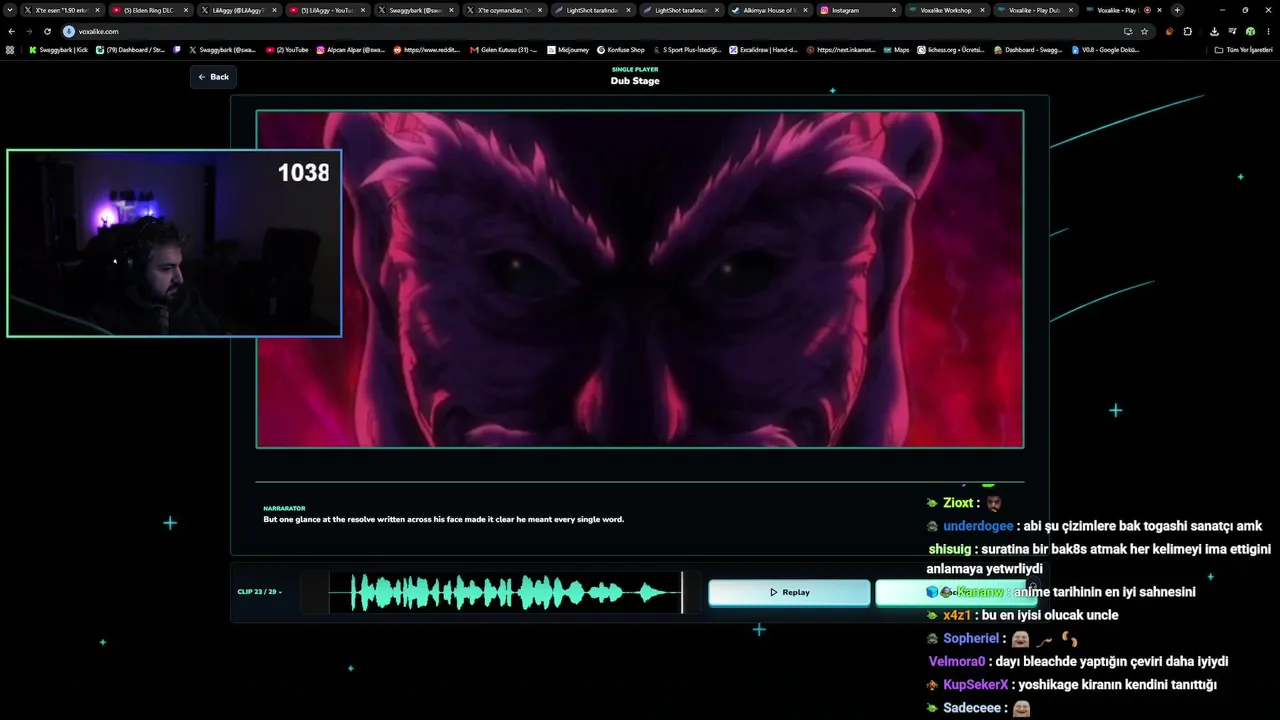Screen dimensions: 1280x720
Task: Click the browser back arrow
Action: [11, 31]
